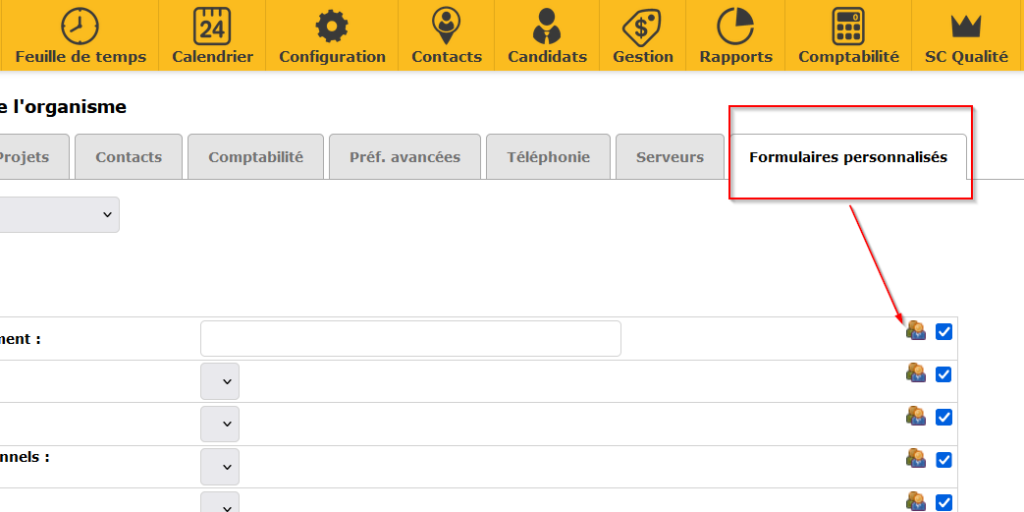
Task: Click users icon in the third form row
Action: [916, 416]
